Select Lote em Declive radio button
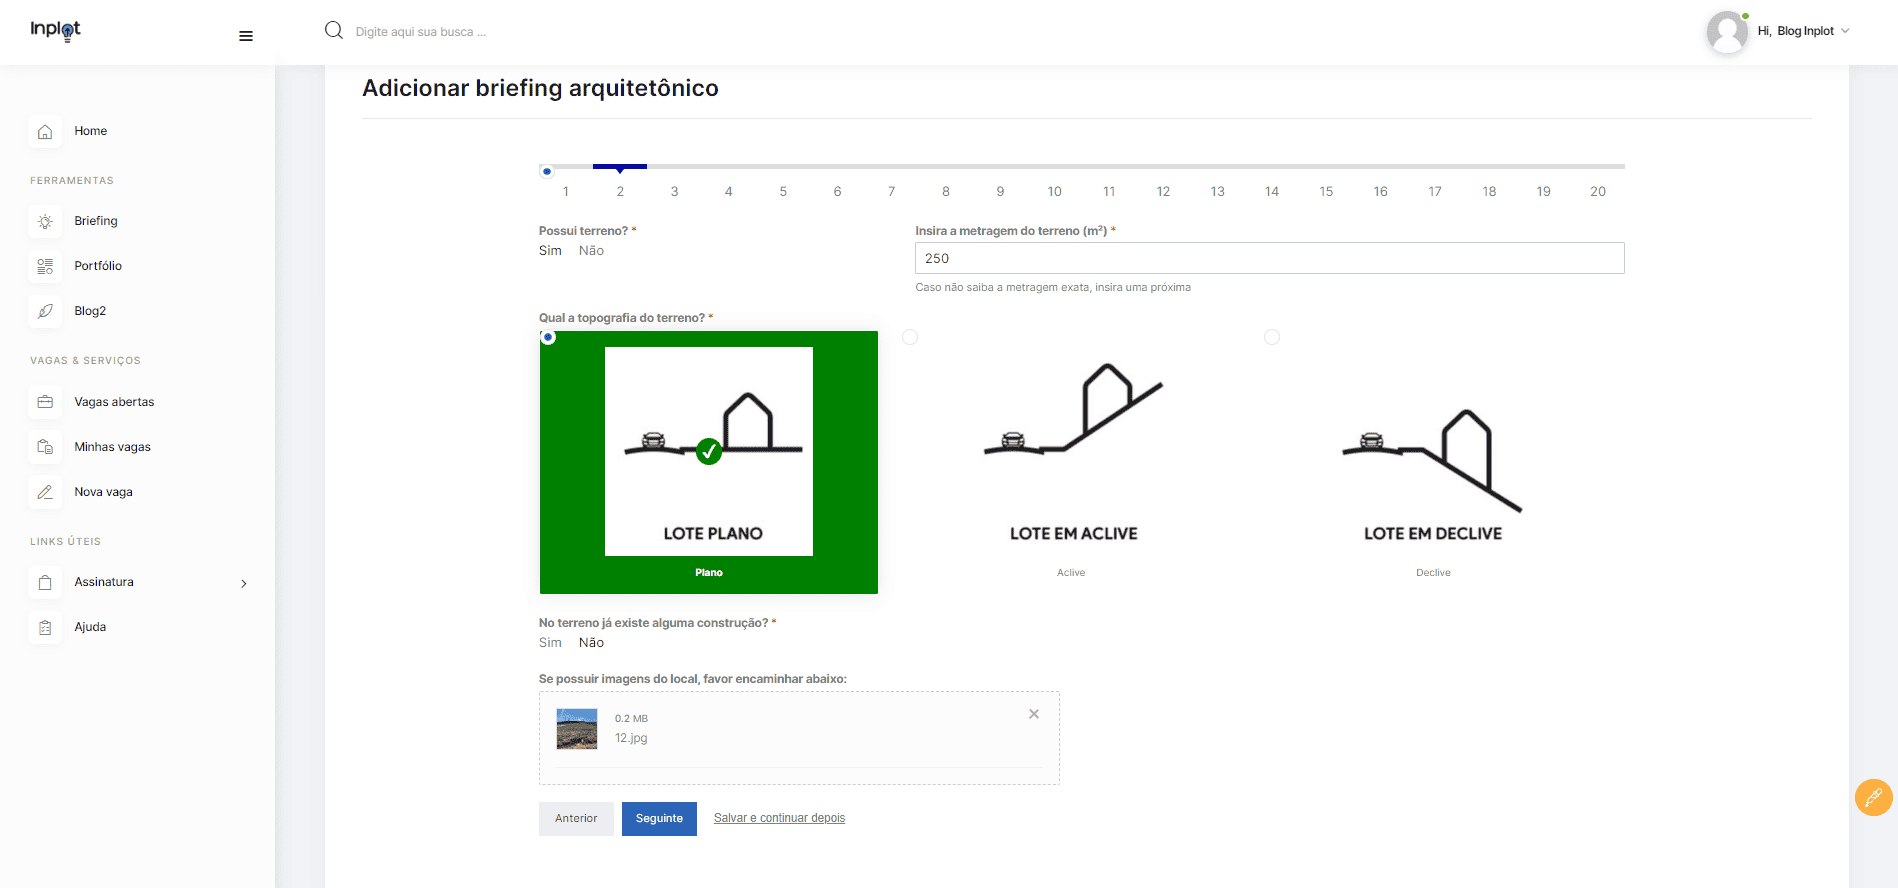1898x888 pixels. (x=1272, y=337)
